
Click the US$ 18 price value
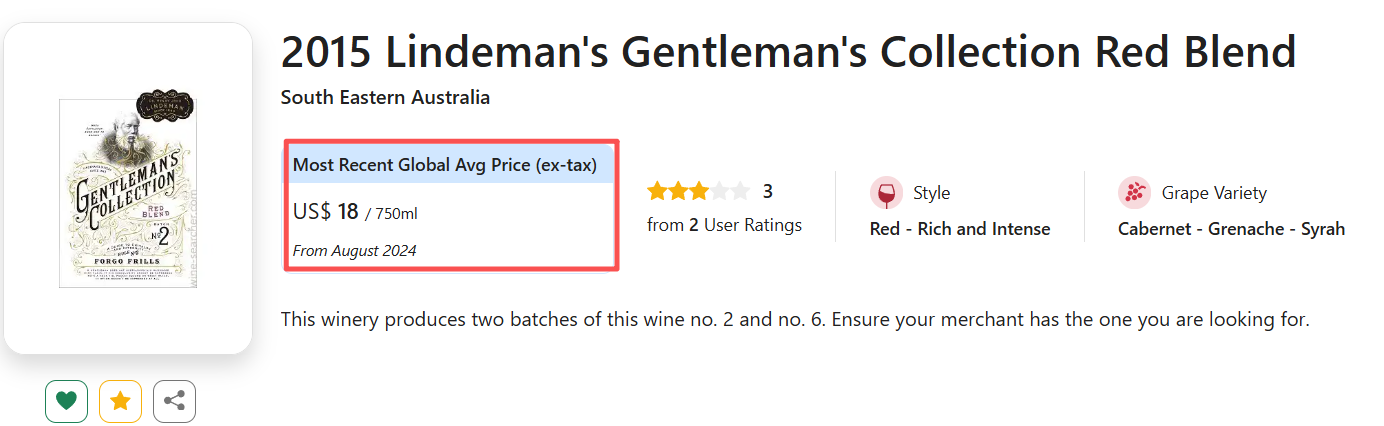(327, 212)
